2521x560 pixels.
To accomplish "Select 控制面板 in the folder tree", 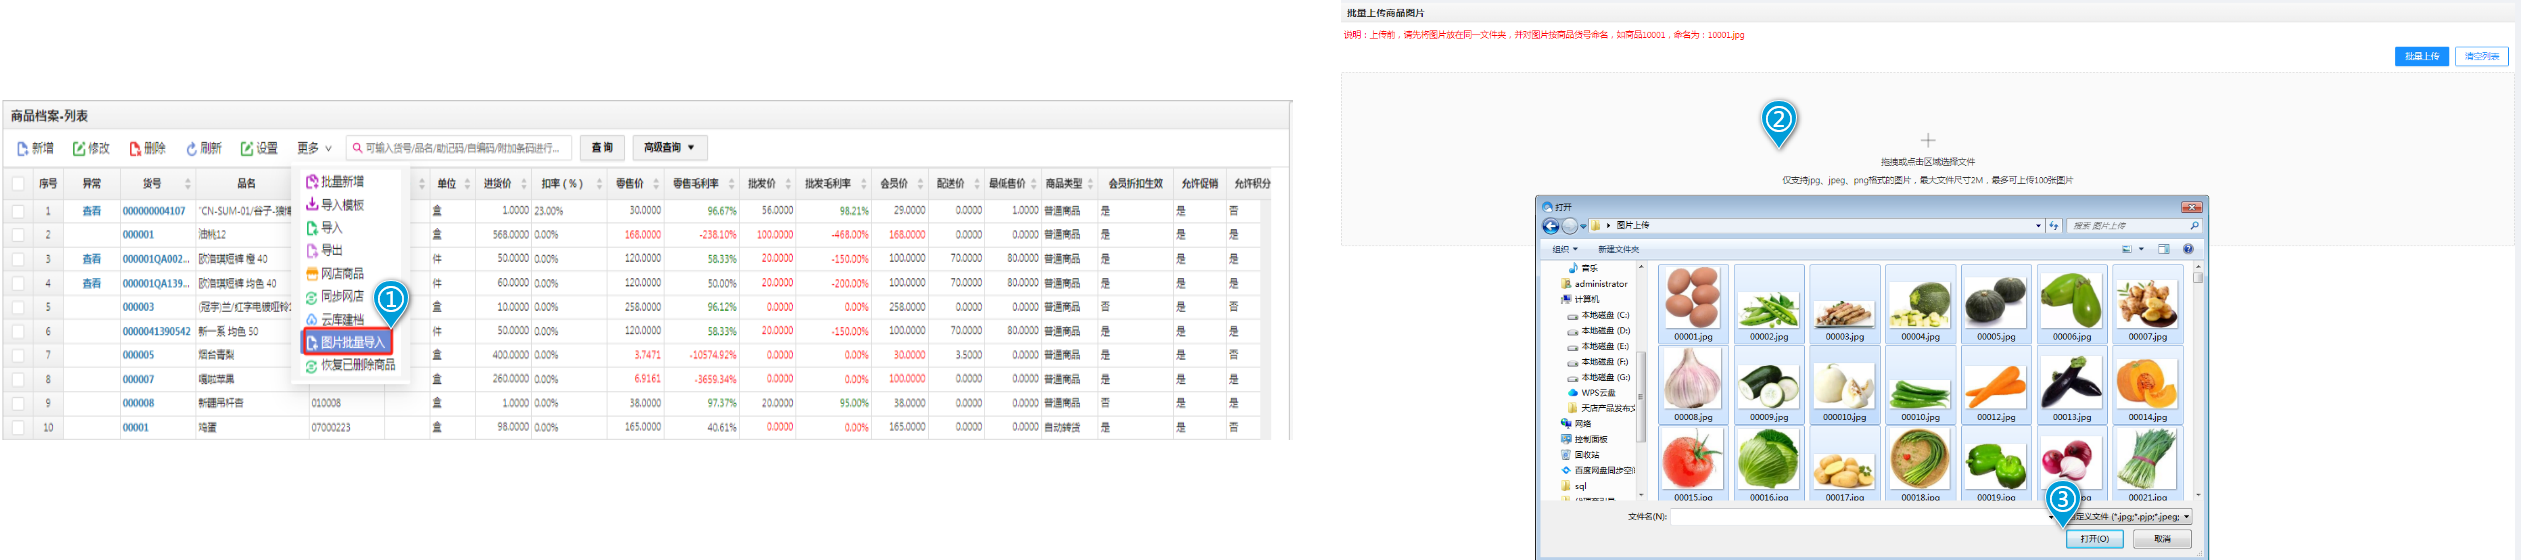I will (1584, 439).
